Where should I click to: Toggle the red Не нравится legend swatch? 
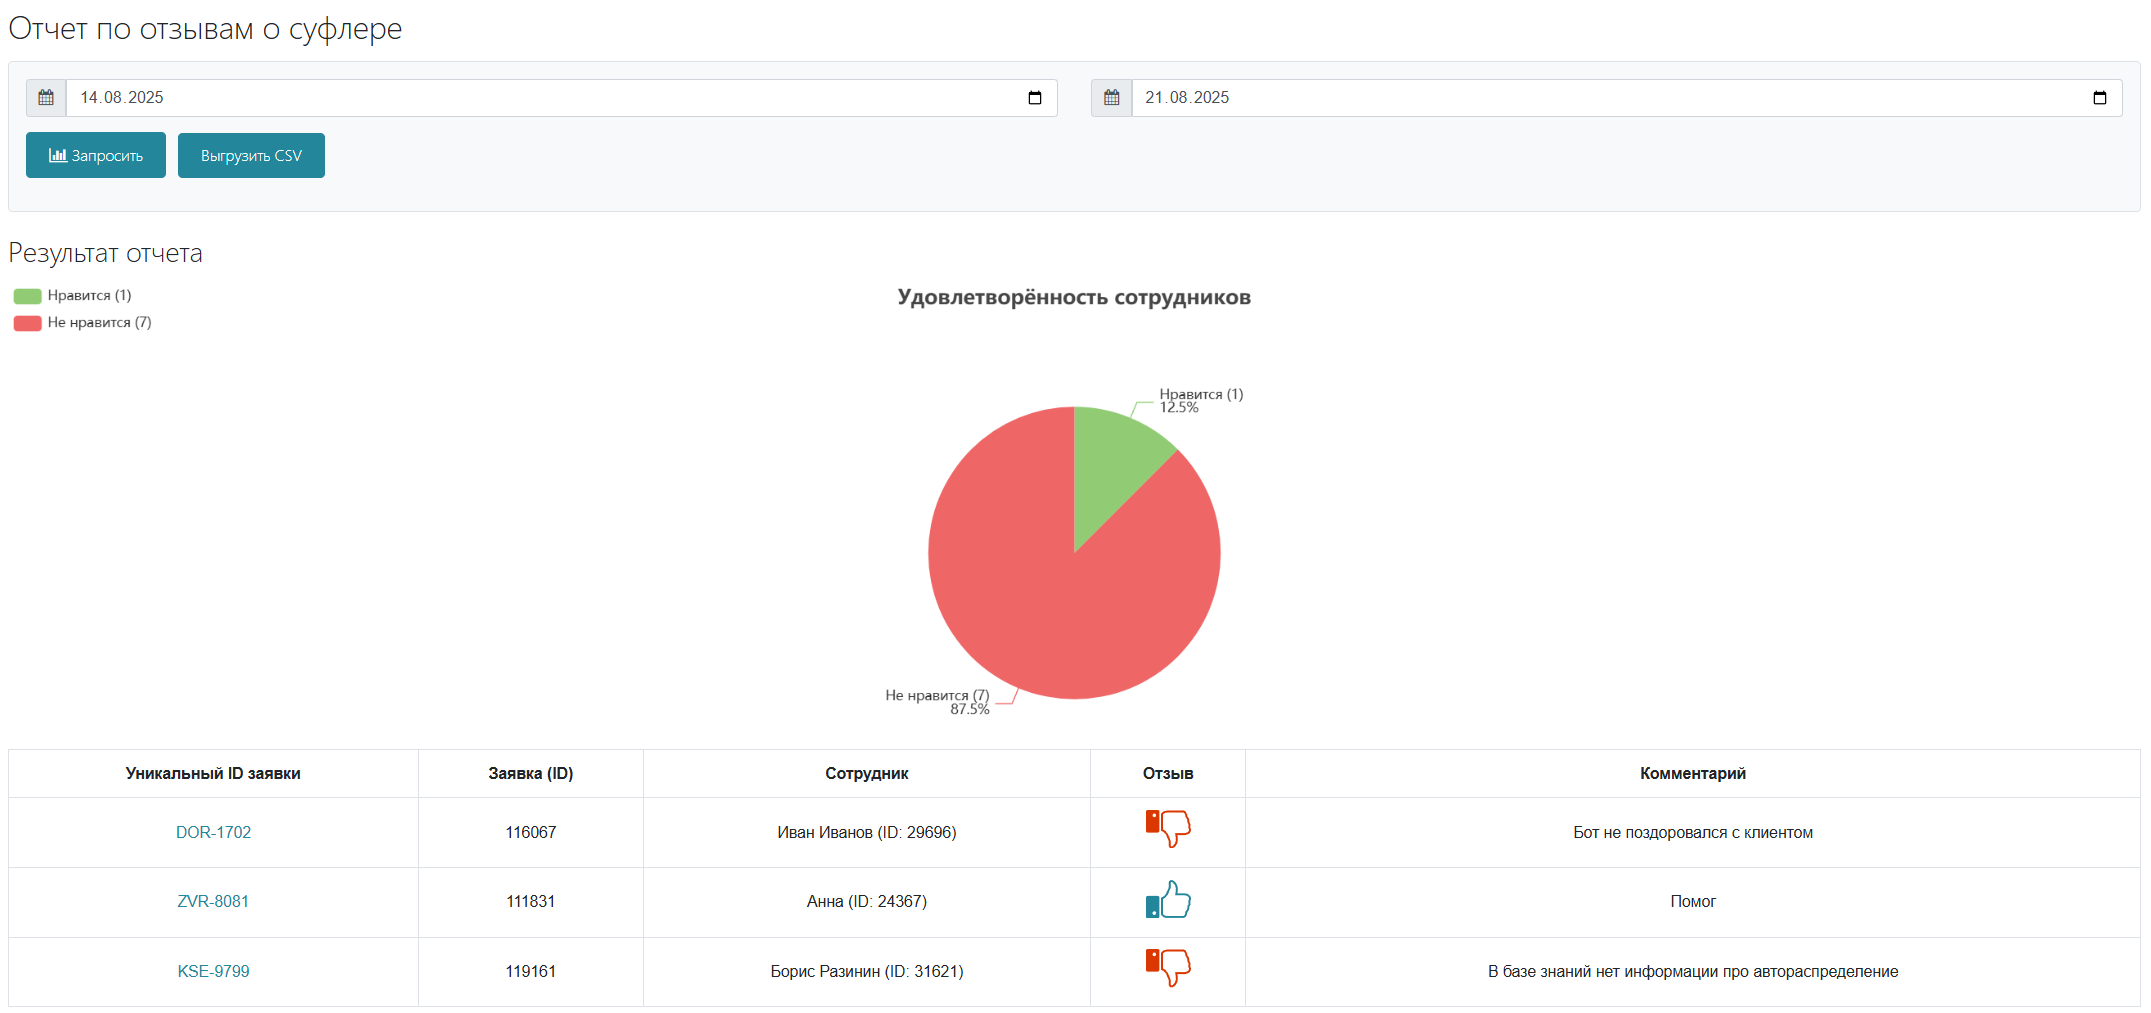pos(27,323)
